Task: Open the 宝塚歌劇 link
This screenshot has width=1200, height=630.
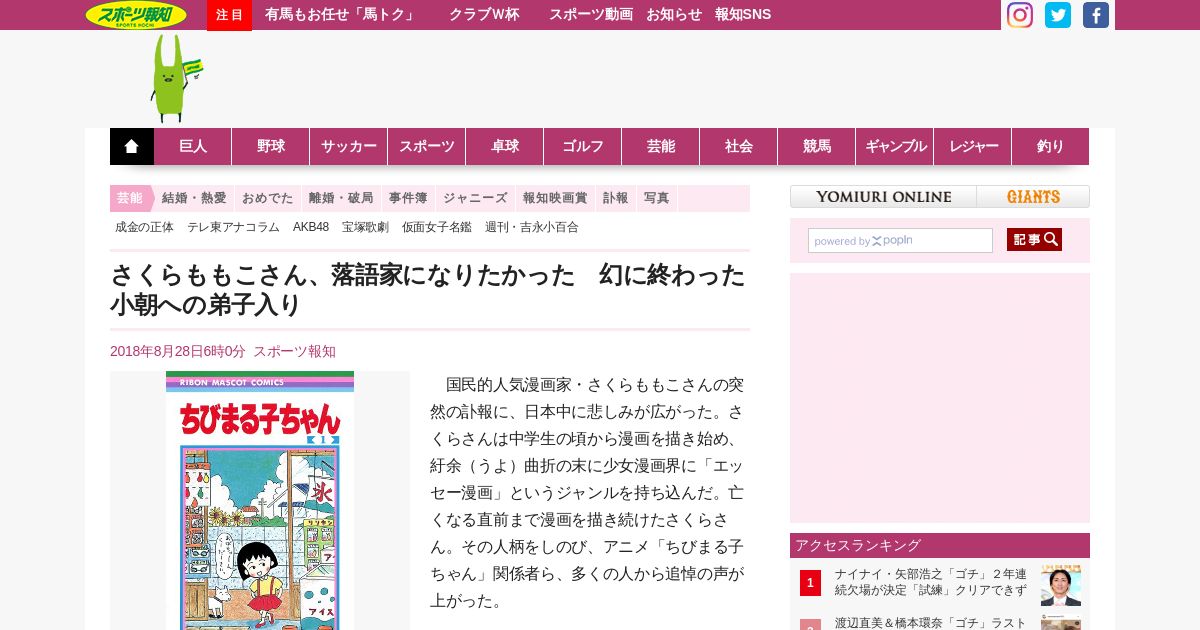Action: pos(365,227)
